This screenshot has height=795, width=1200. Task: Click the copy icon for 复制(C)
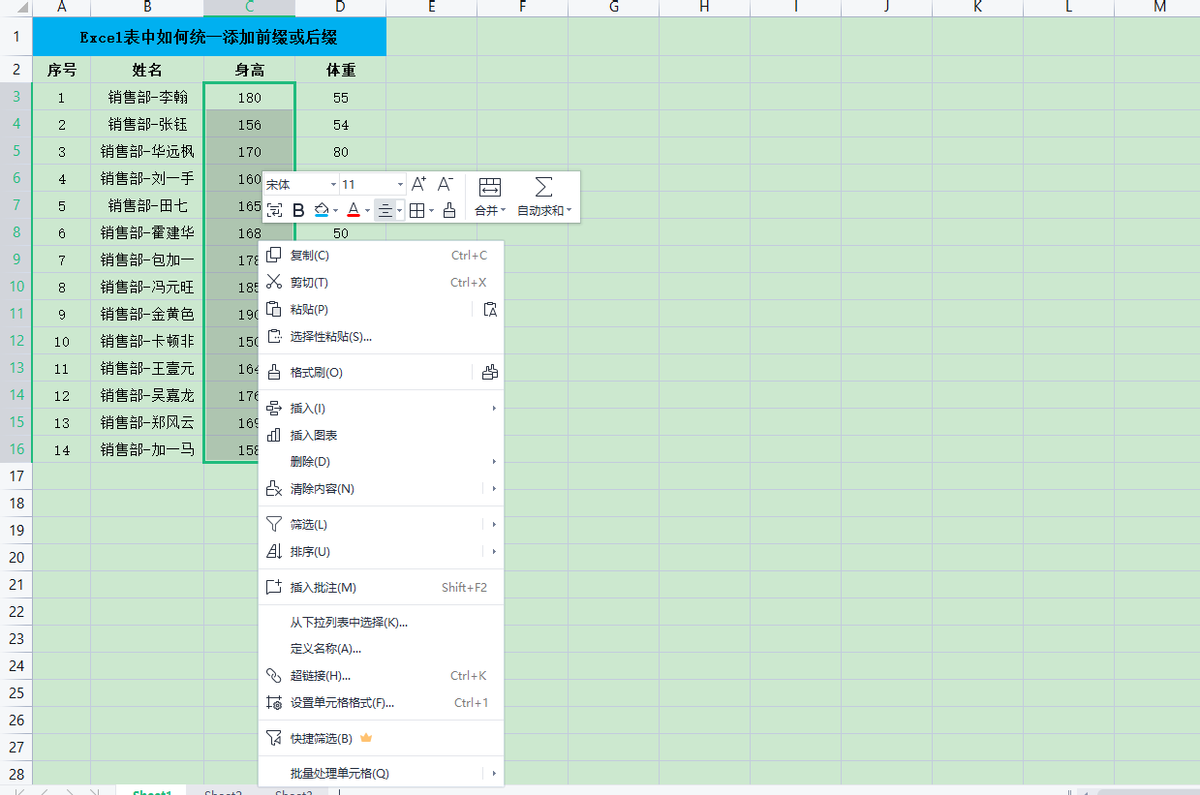click(274, 255)
